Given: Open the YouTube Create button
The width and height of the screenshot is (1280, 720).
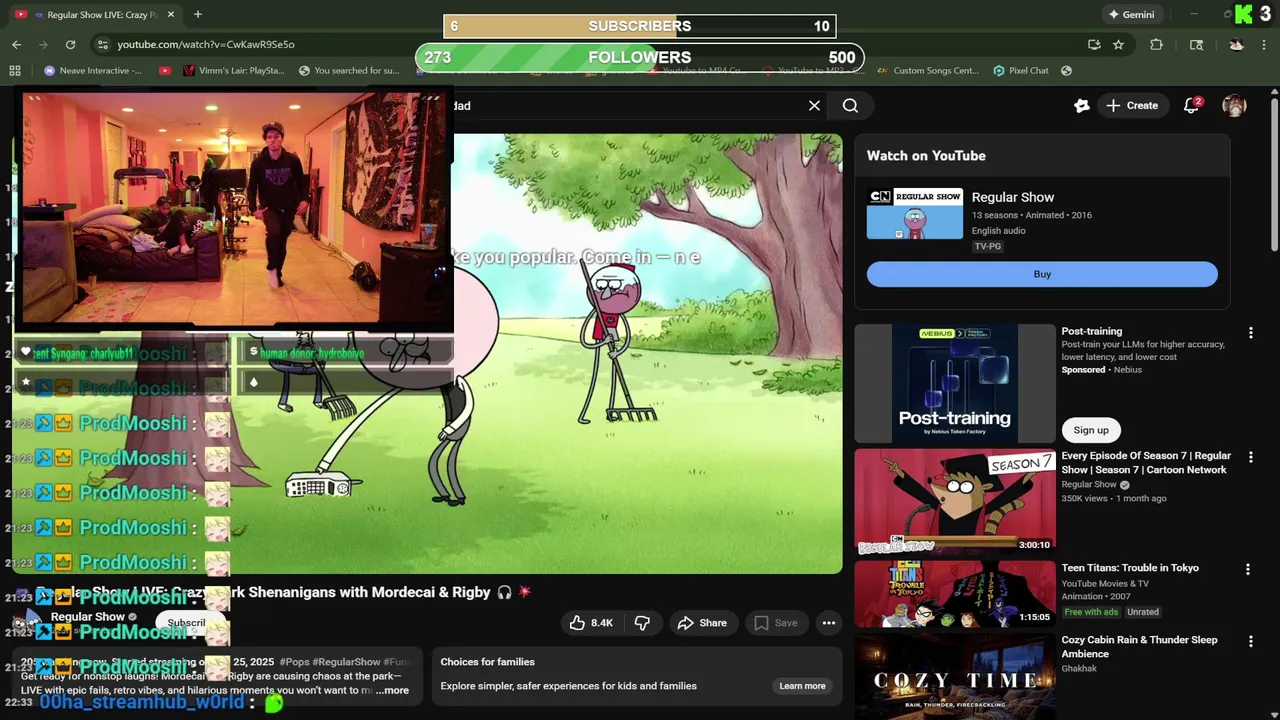Looking at the screenshot, I should 1131,105.
